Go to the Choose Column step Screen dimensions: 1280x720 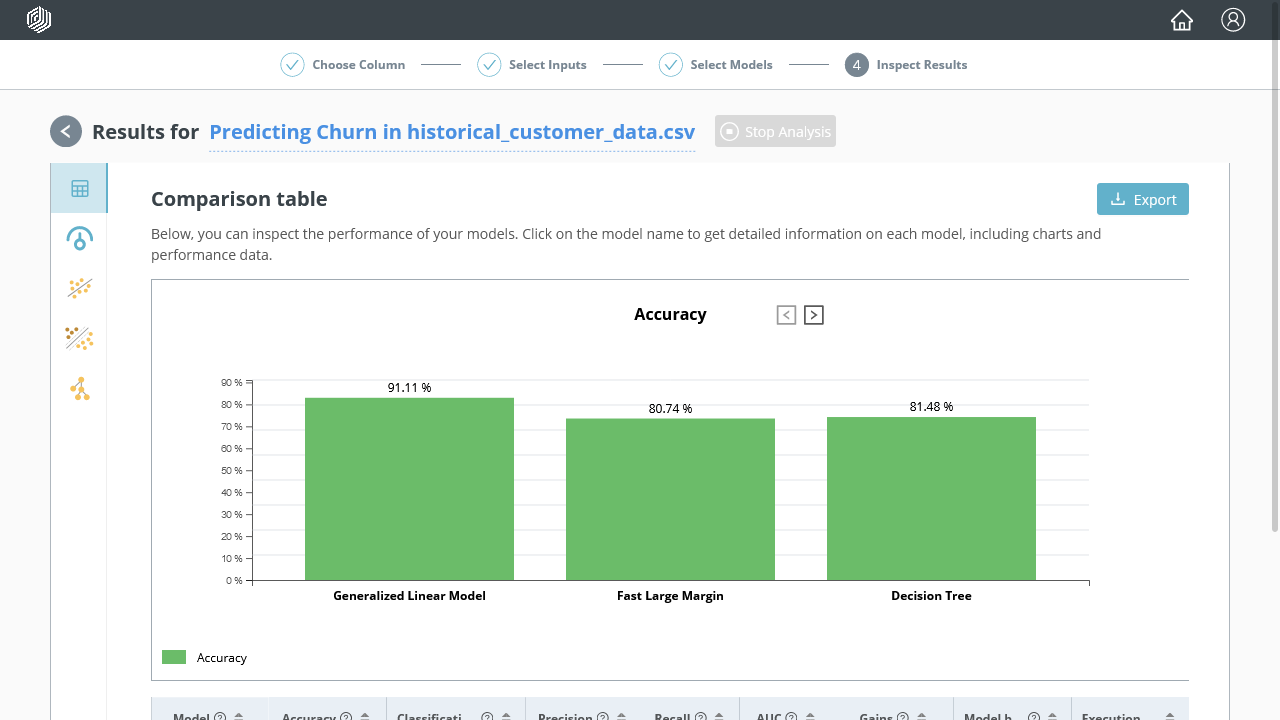[x=343, y=65]
